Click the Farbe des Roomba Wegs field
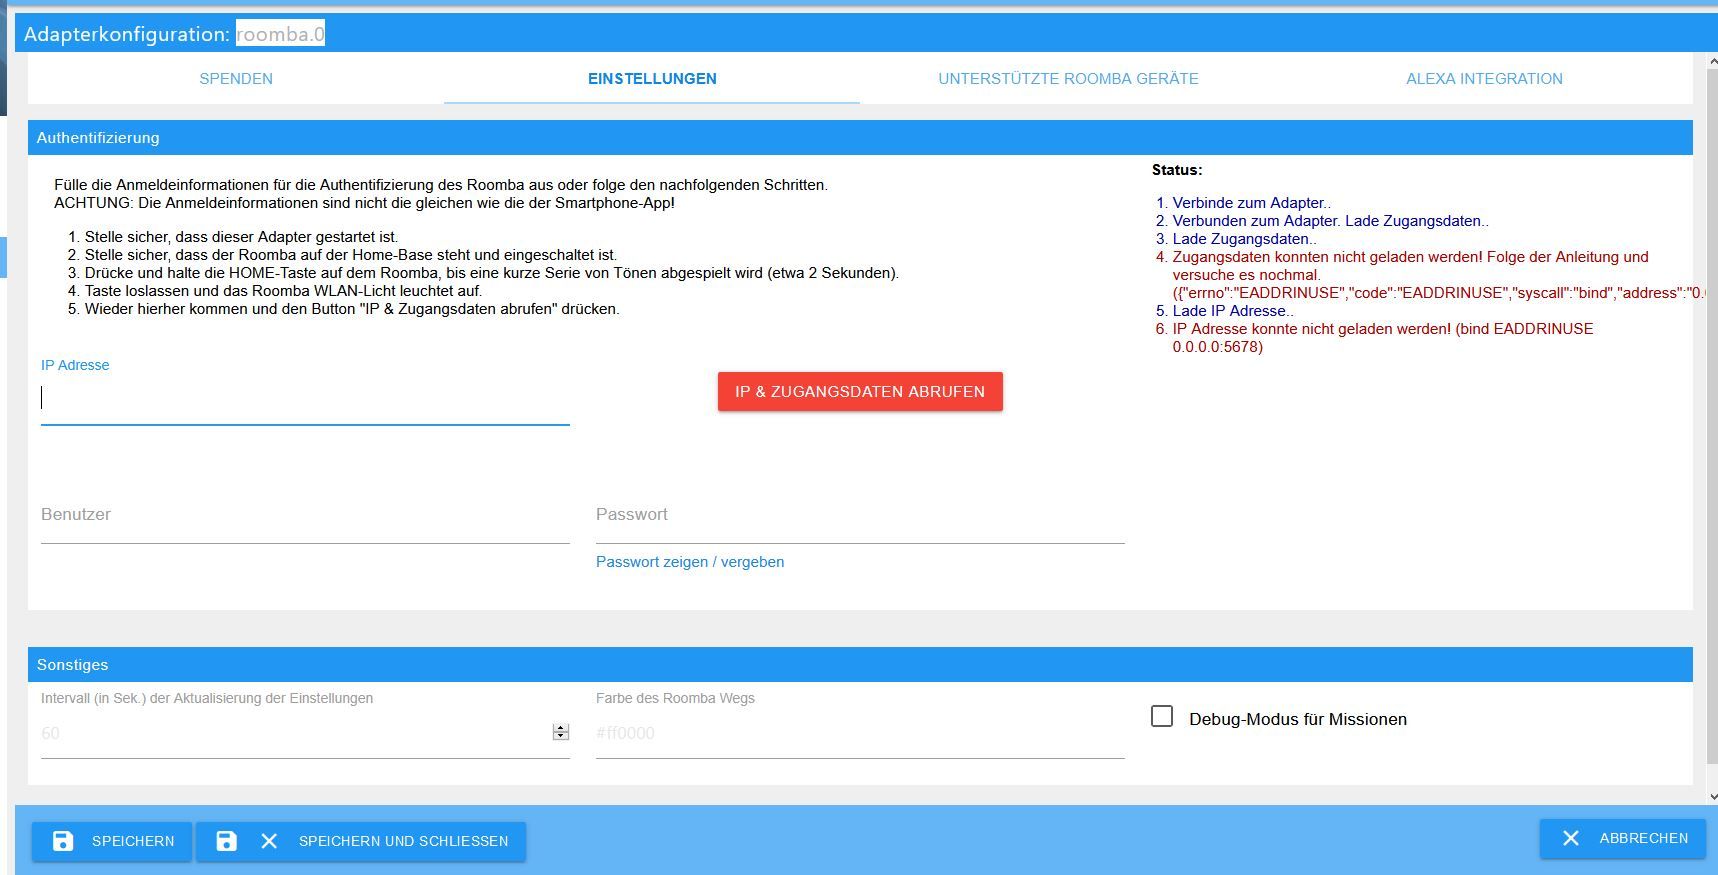 pos(860,733)
